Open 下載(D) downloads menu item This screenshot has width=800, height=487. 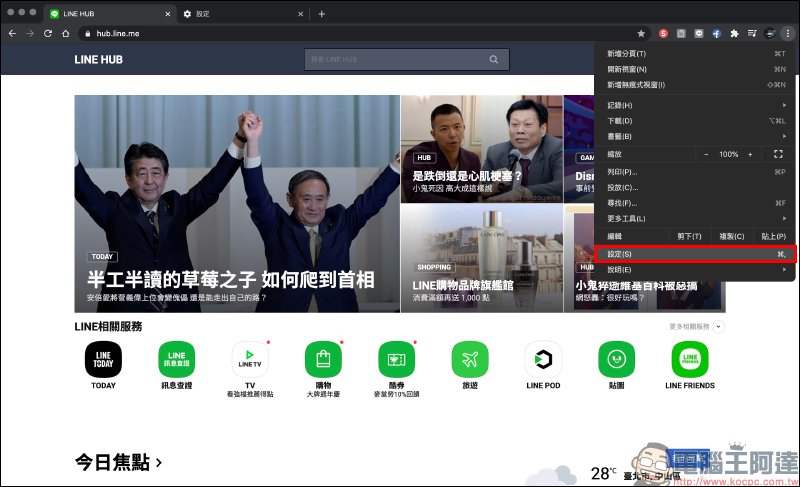[694, 121]
